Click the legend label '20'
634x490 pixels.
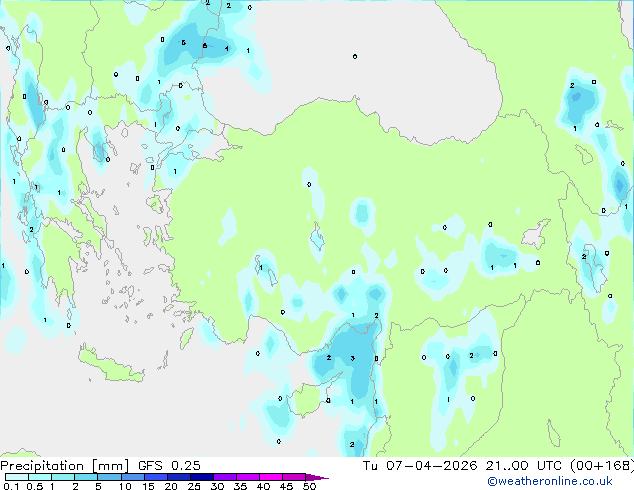[171, 486]
